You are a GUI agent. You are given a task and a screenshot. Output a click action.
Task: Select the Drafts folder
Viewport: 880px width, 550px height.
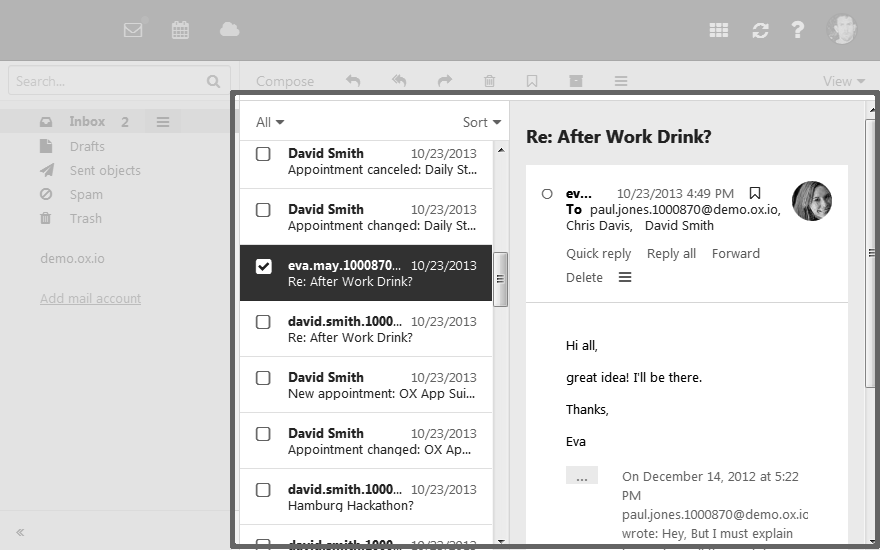(x=87, y=146)
